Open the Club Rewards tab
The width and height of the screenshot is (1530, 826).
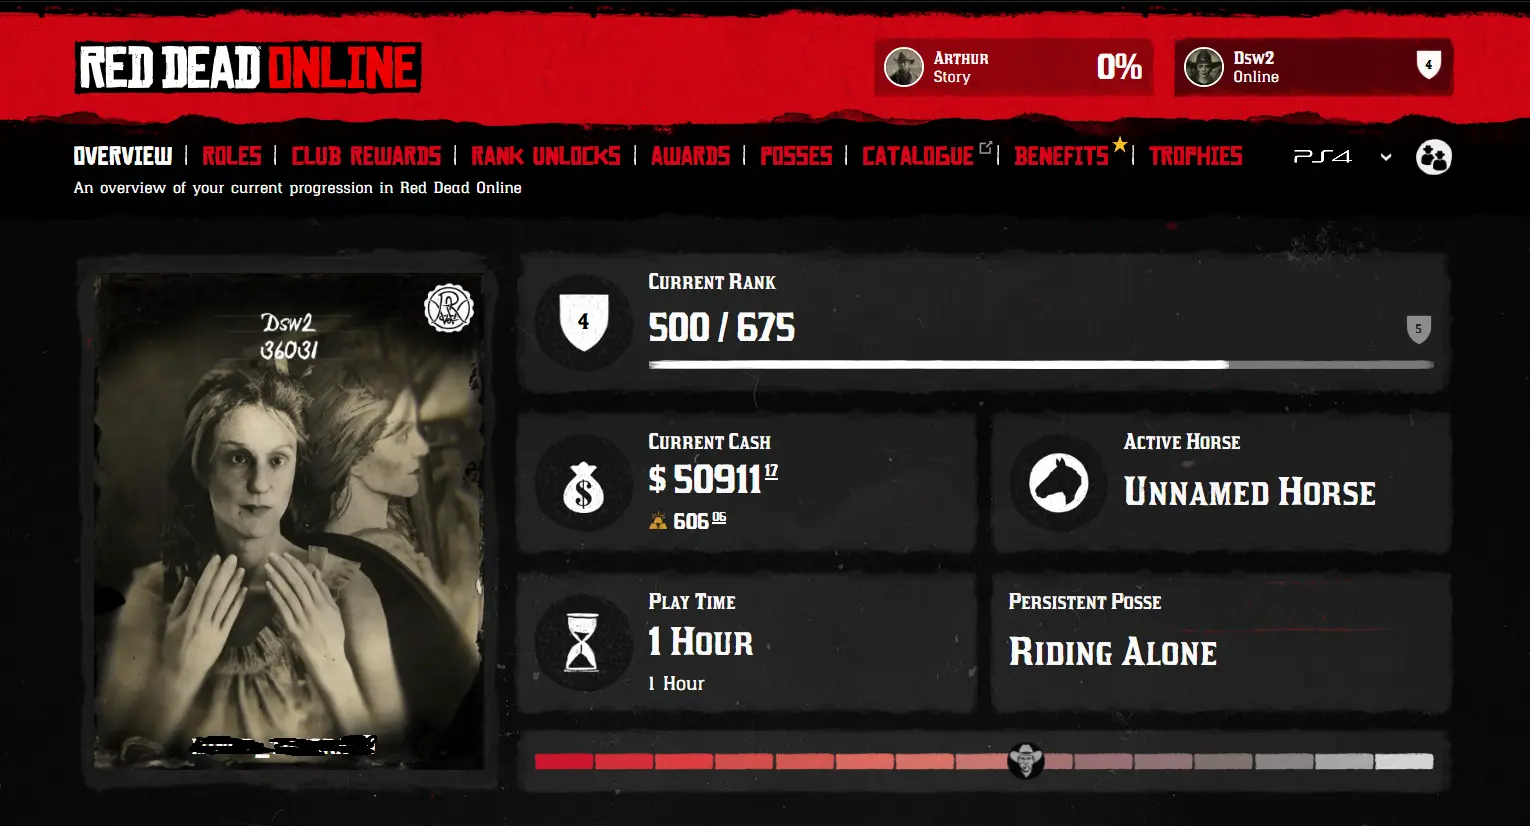366,156
